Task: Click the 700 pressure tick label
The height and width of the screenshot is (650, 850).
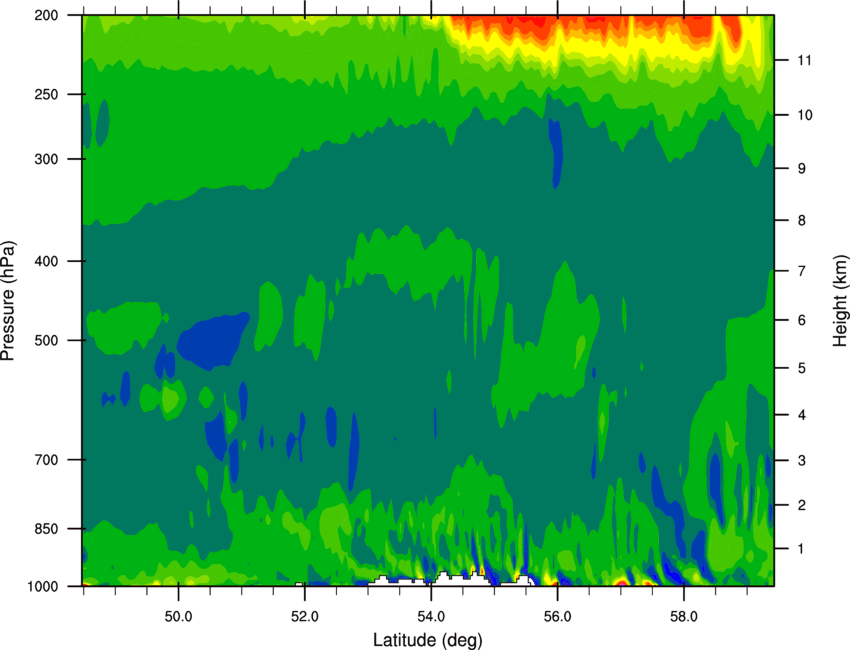Action: click(47, 460)
